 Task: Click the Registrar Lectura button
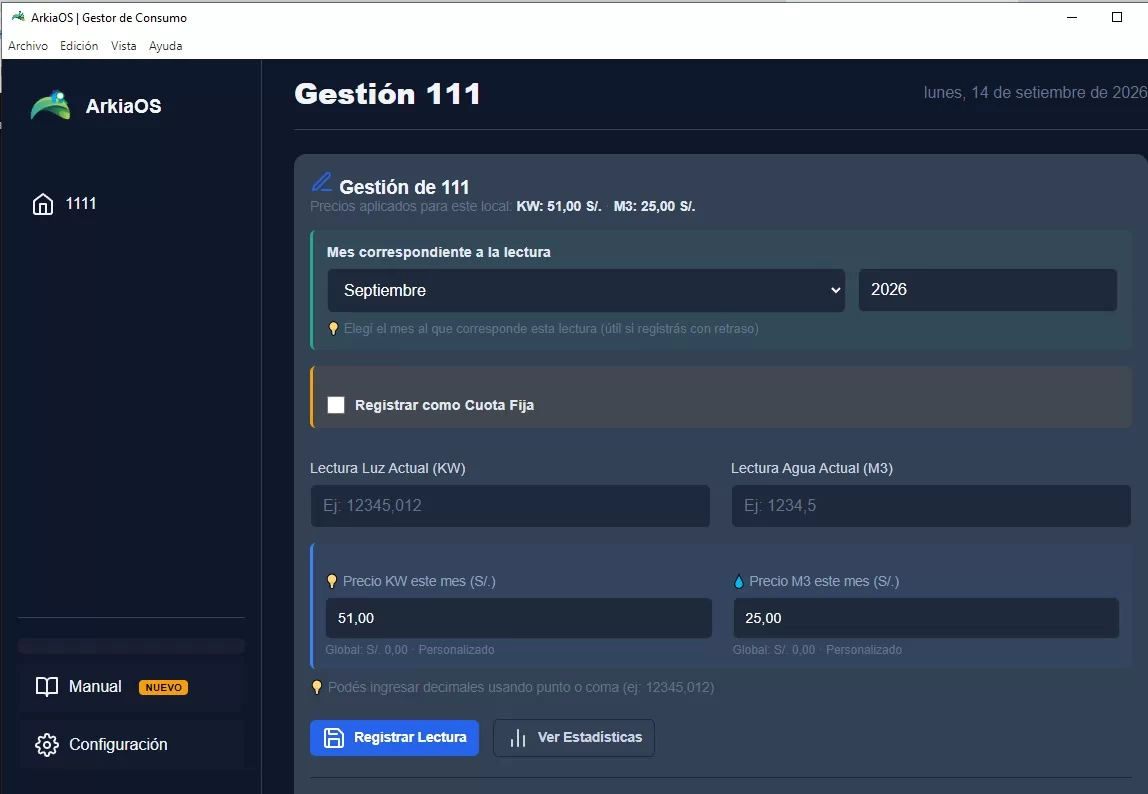pyautogui.click(x=395, y=738)
